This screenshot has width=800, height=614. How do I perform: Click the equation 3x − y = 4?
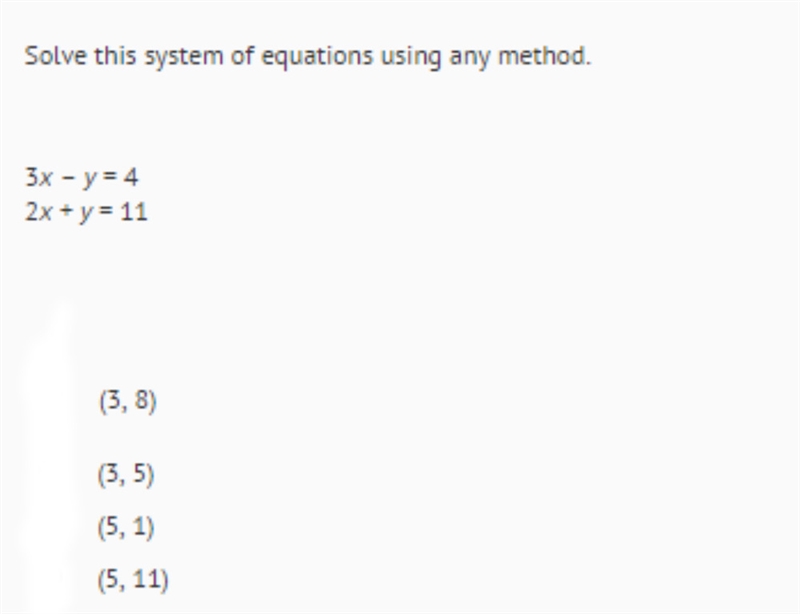[82, 178]
